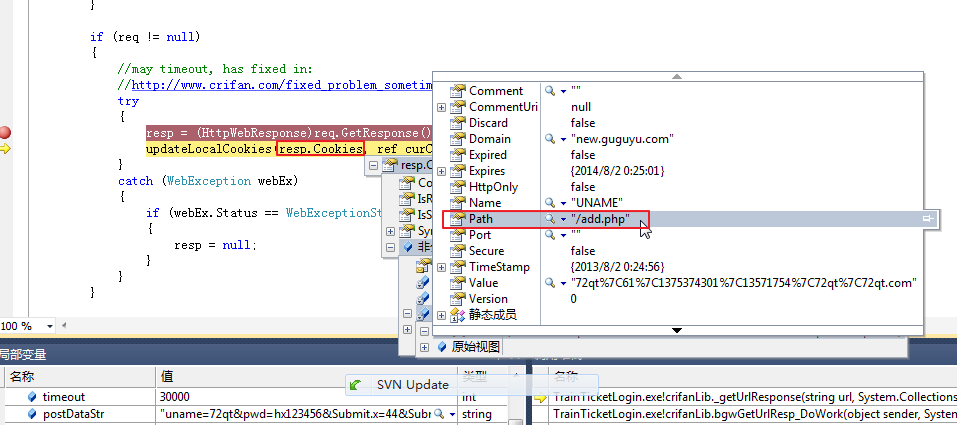Select the _getUrlResponse call stack frame
The height and width of the screenshot is (425, 957).
tap(754, 397)
